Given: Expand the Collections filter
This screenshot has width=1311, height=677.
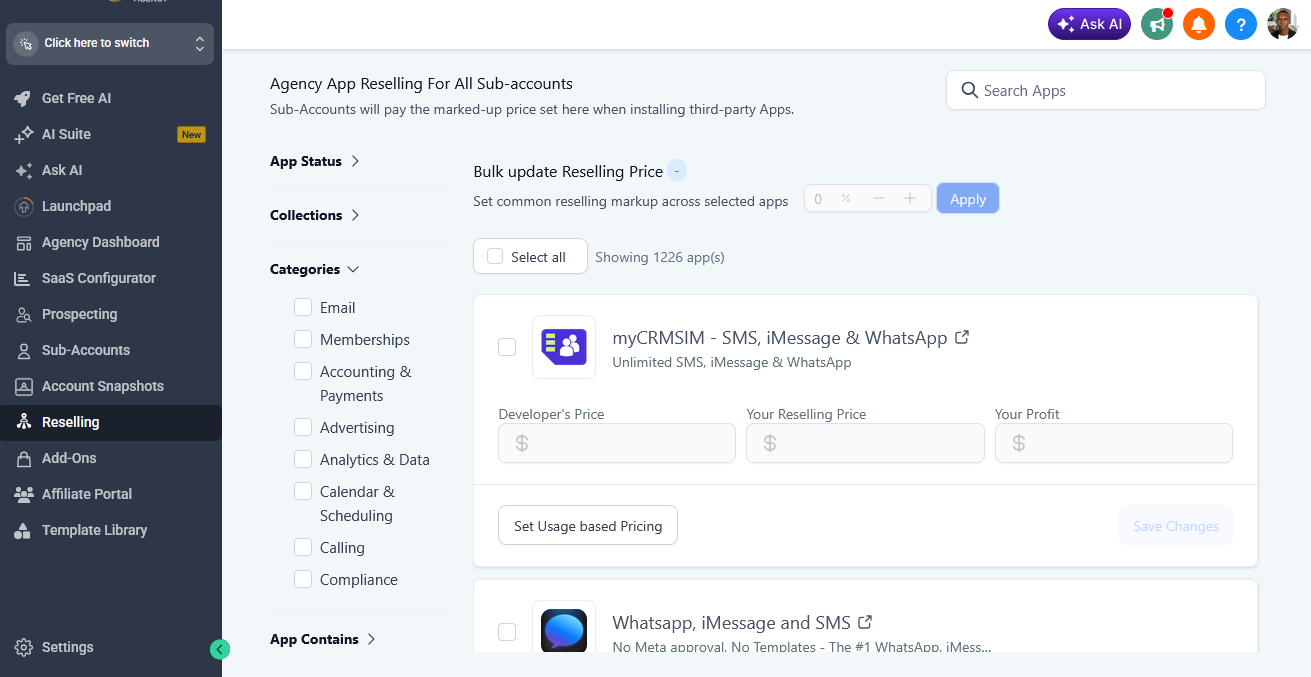Looking at the screenshot, I should 315,215.
